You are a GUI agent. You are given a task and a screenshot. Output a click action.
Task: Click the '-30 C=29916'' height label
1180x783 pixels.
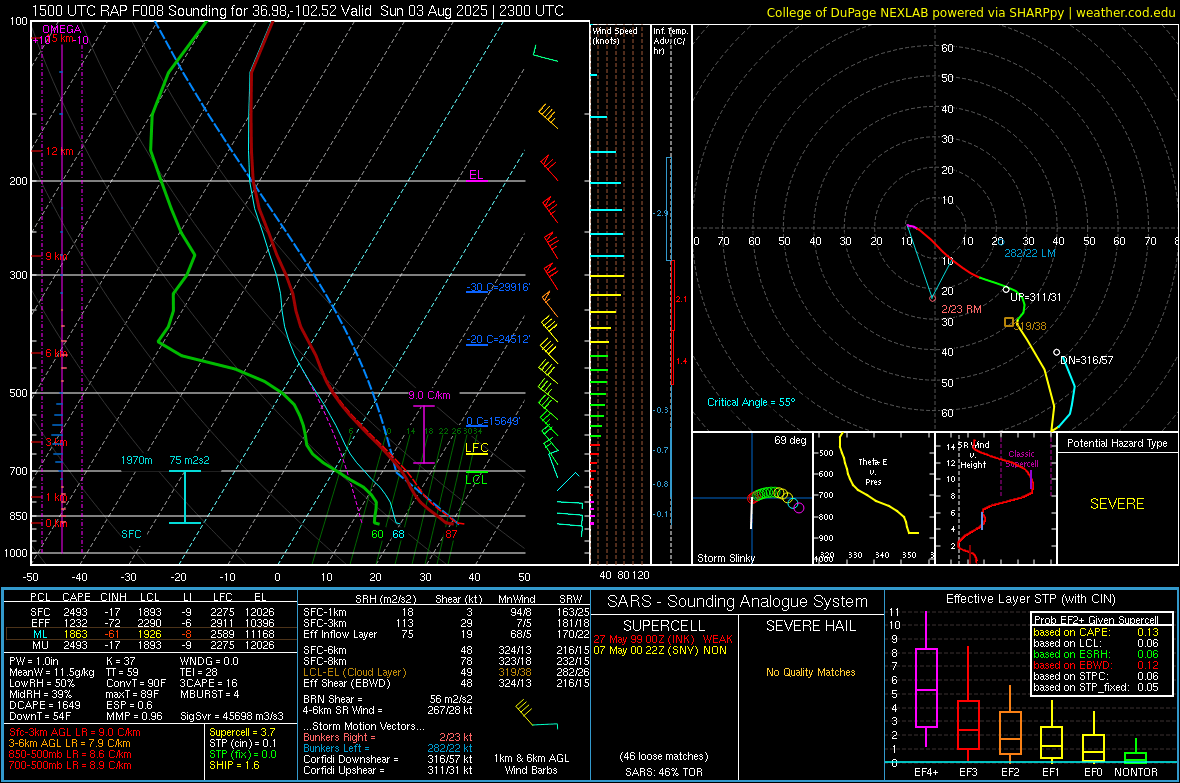pyautogui.click(x=498, y=287)
